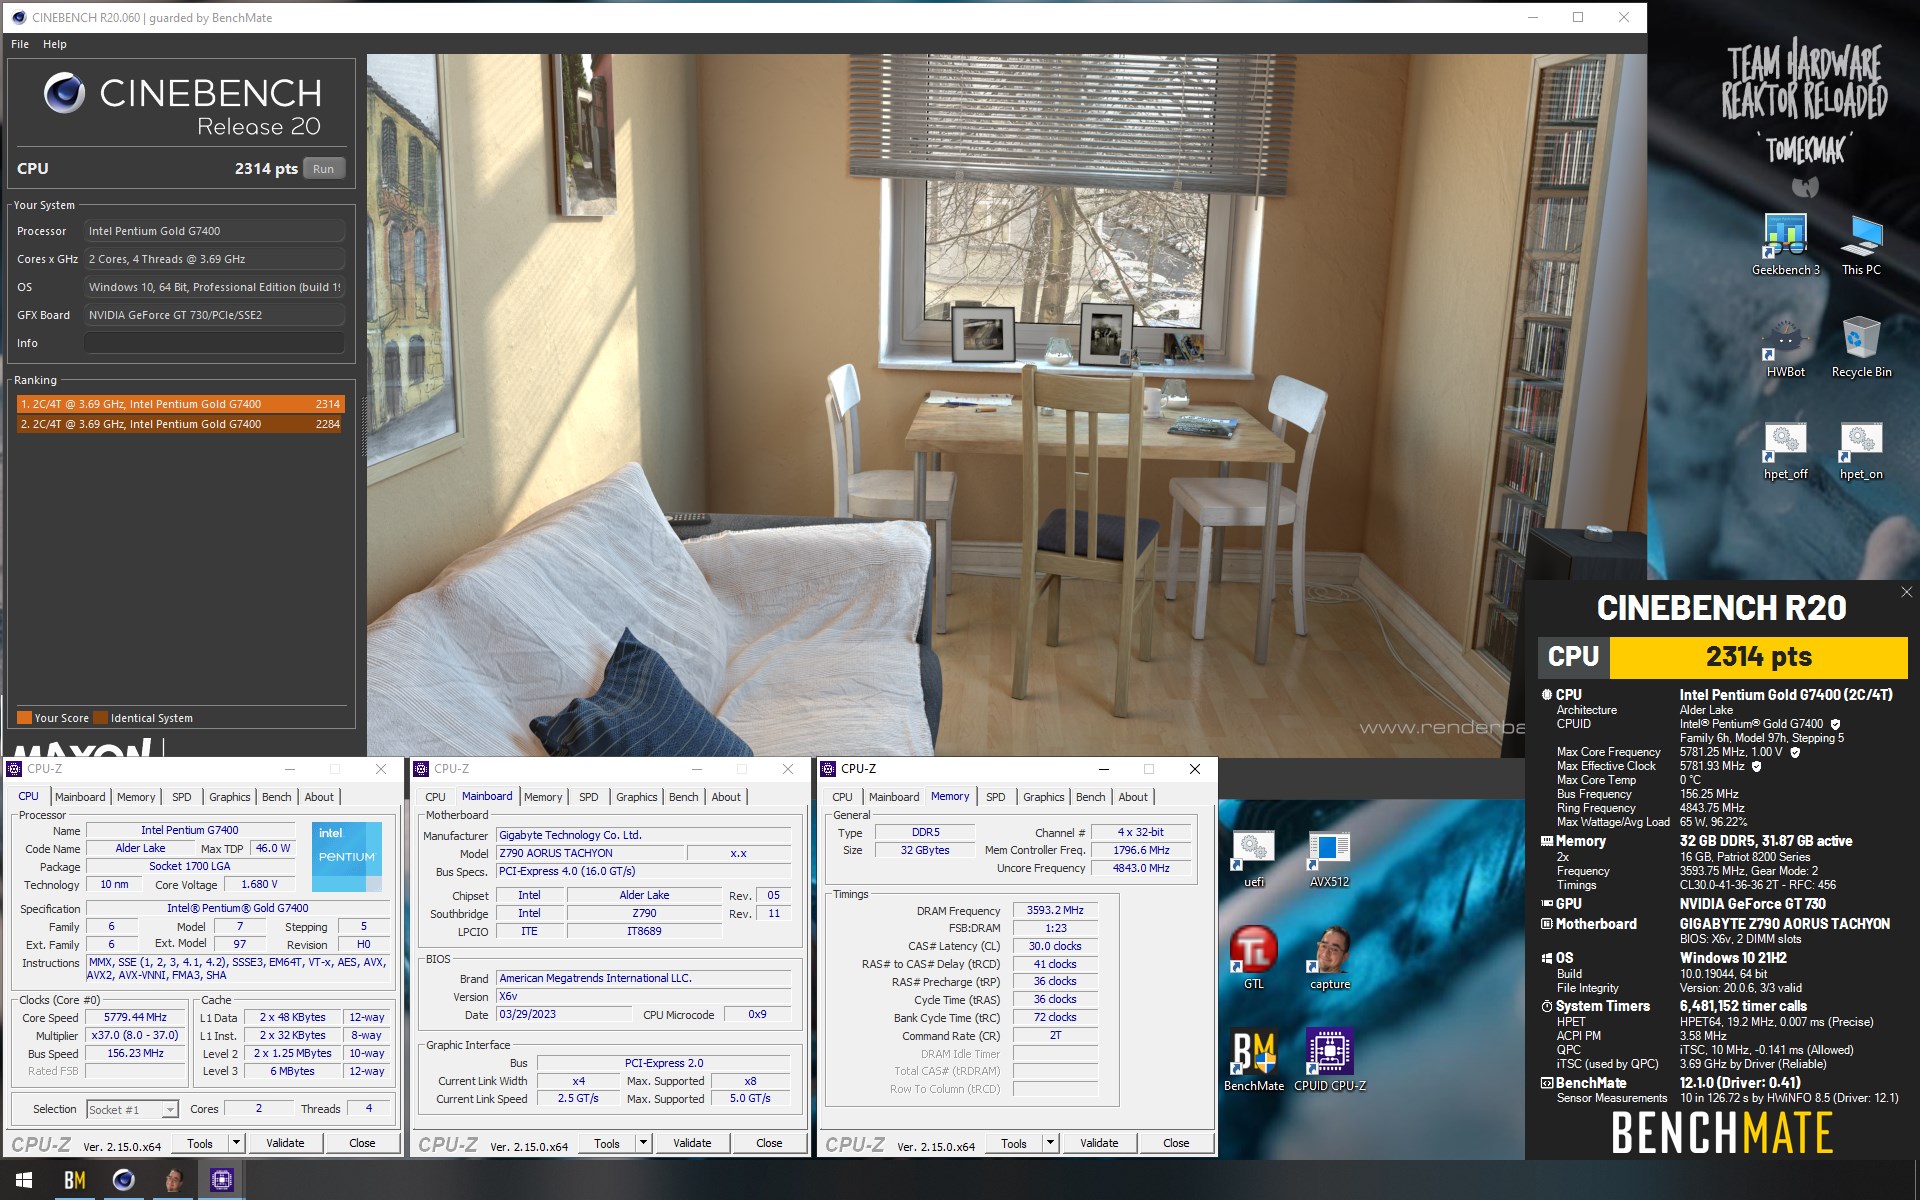Click the Identical System brown legend swatch
The height and width of the screenshot is (1200, 1920).
pos(100,717)
